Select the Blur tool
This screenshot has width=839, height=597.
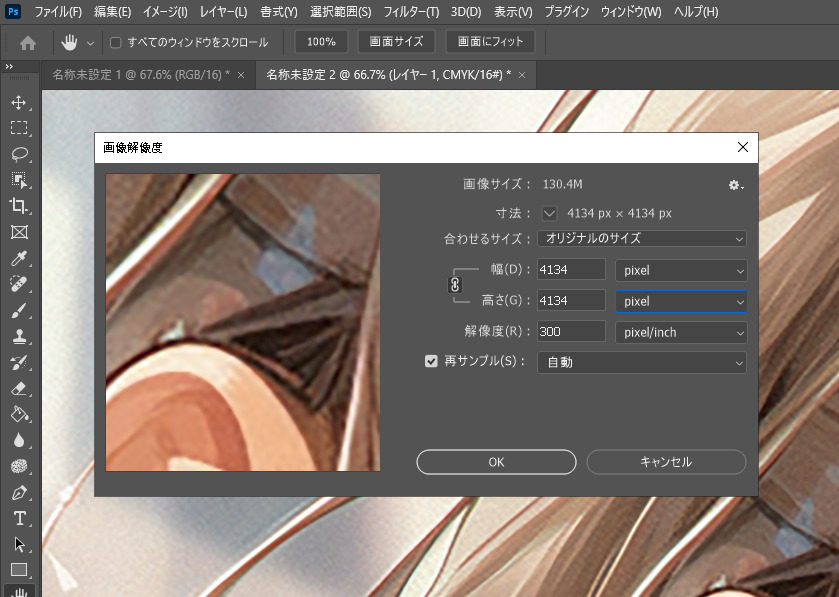[x=19, y=440]
